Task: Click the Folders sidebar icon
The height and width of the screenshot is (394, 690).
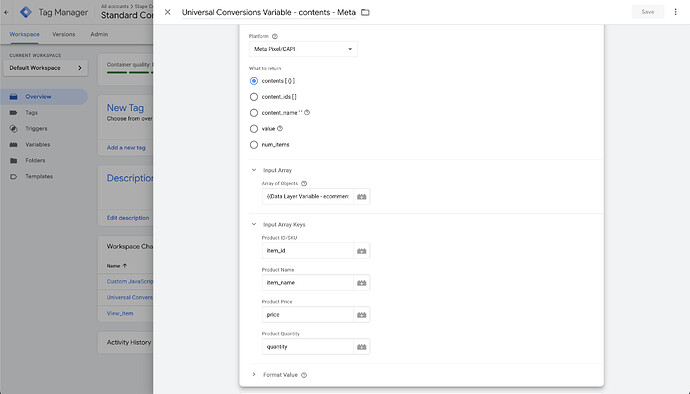Action: pos(14,160)
